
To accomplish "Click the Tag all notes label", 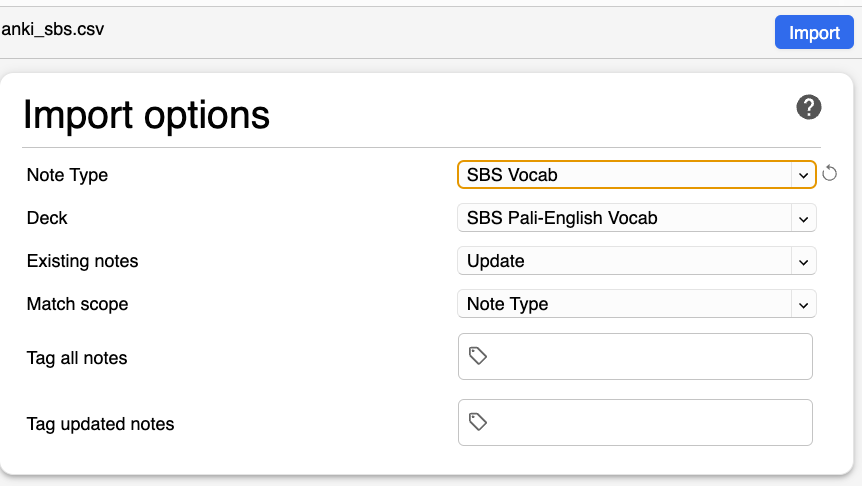I will click(77, 358).
